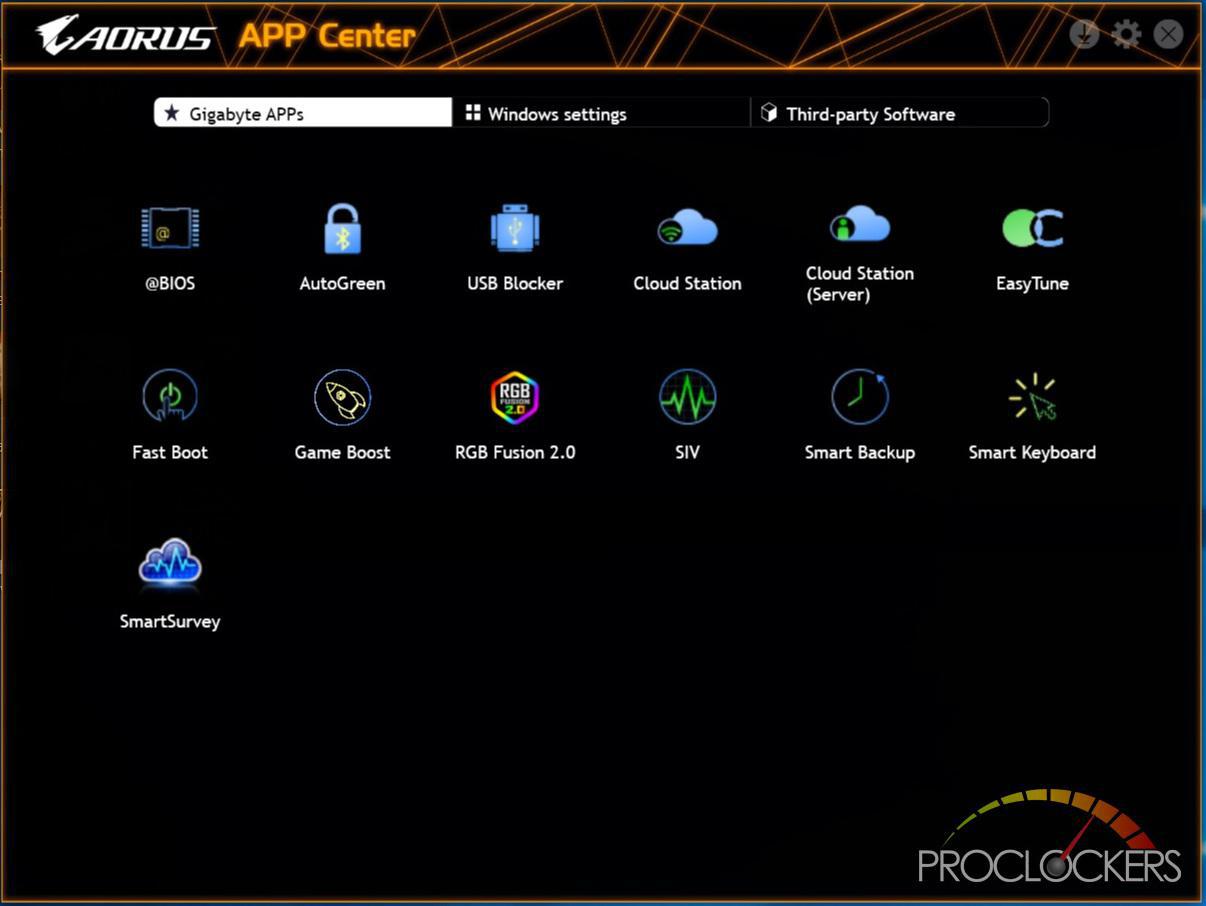1206x906 pixels.
Task: Launch Smart Keyboard cursor icon
Action: 1033,397
